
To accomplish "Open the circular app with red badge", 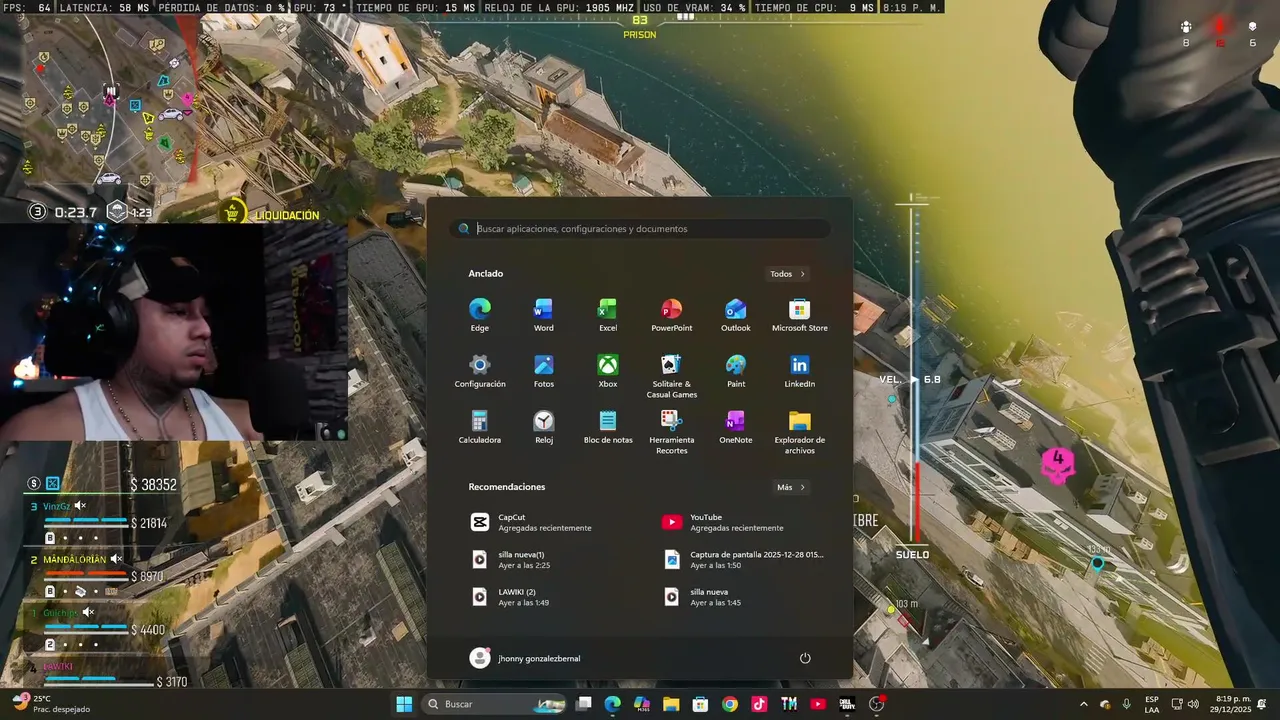I will tap(877, 704).
